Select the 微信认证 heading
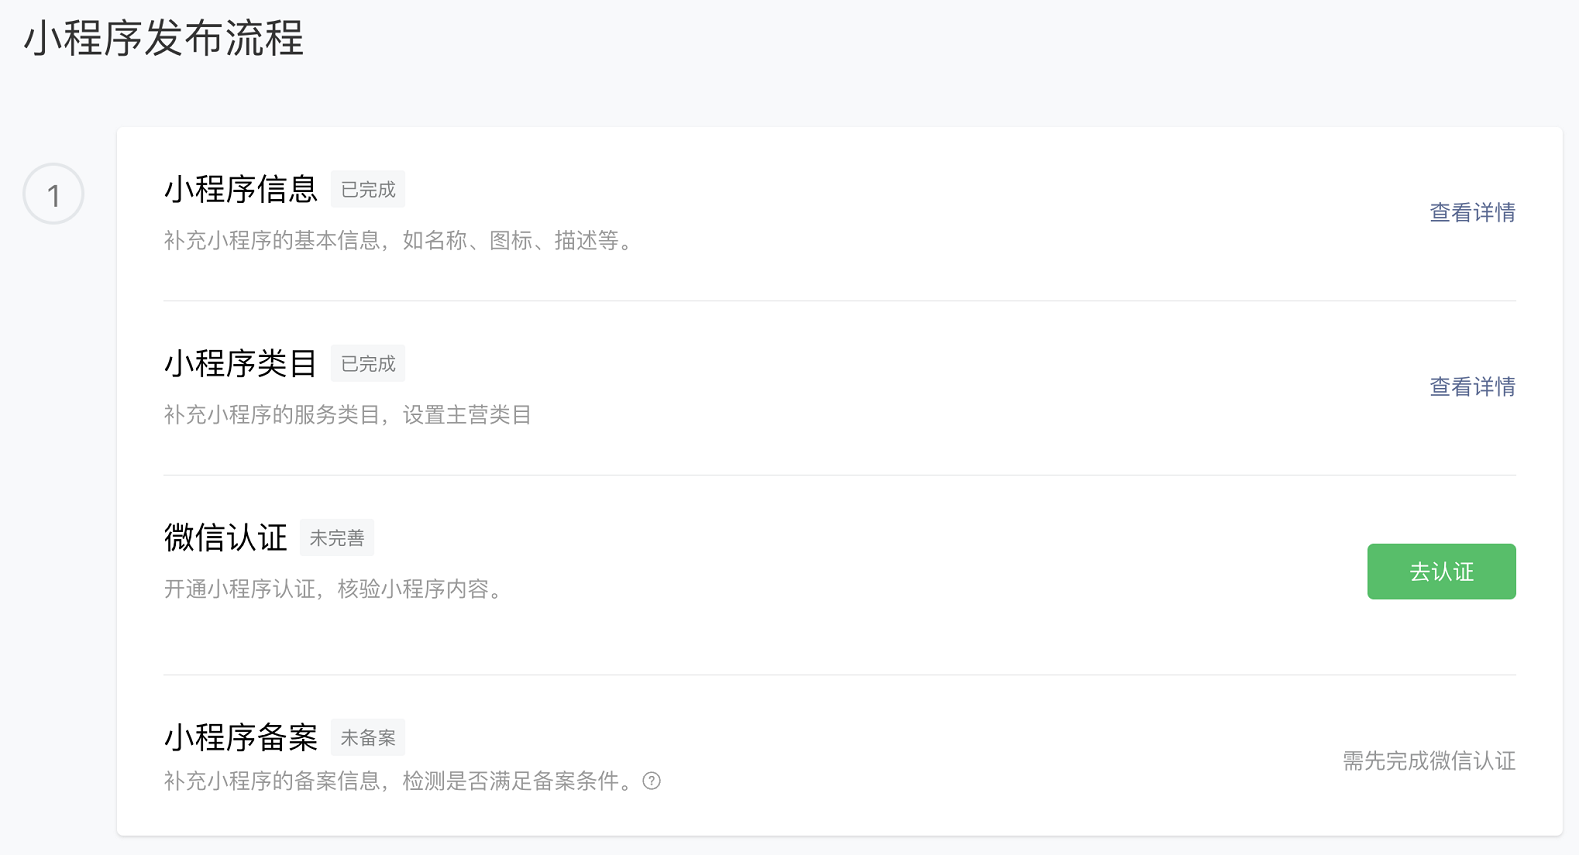This screenshot has height=855, width=1579. point(226,537)
